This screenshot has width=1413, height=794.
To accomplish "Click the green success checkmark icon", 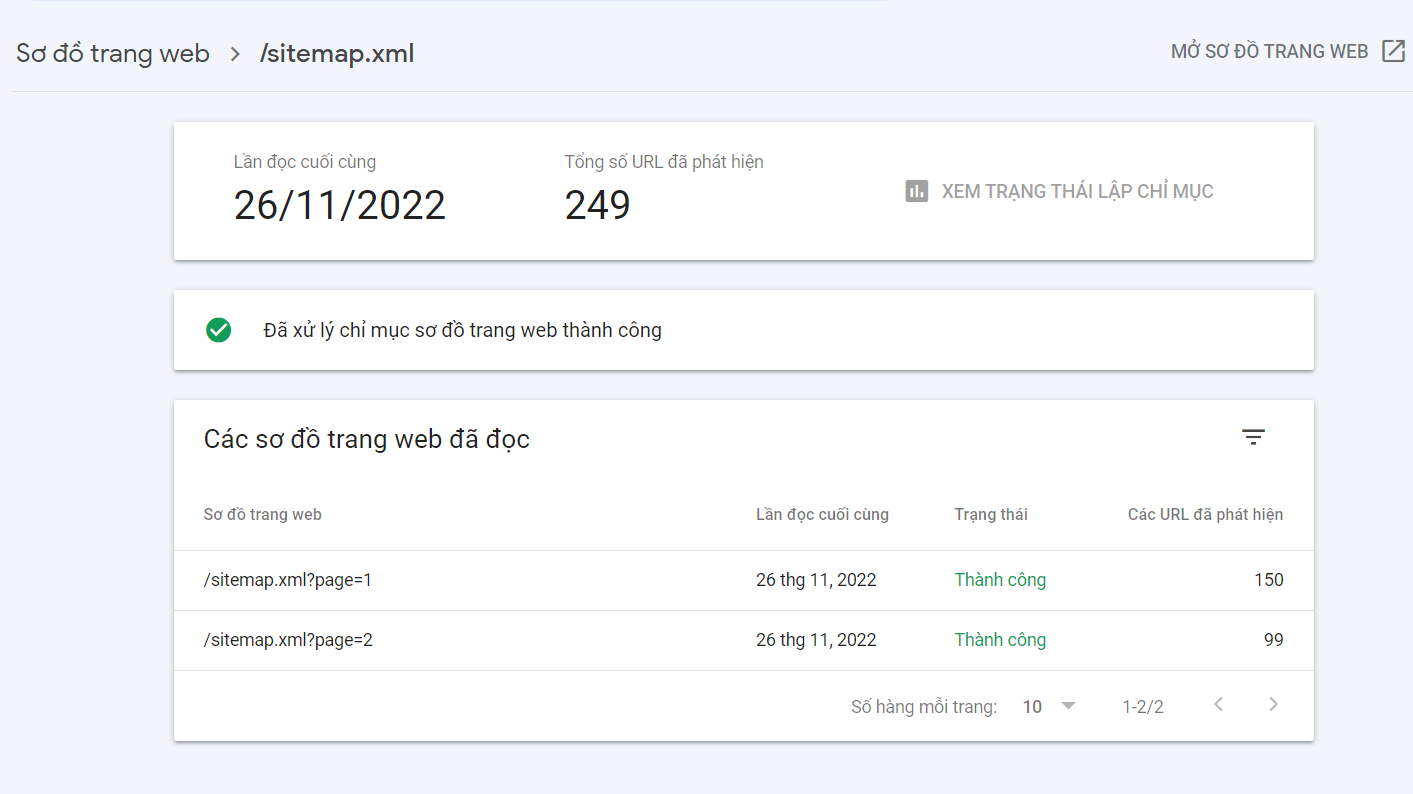I will (x=218, y=330).
